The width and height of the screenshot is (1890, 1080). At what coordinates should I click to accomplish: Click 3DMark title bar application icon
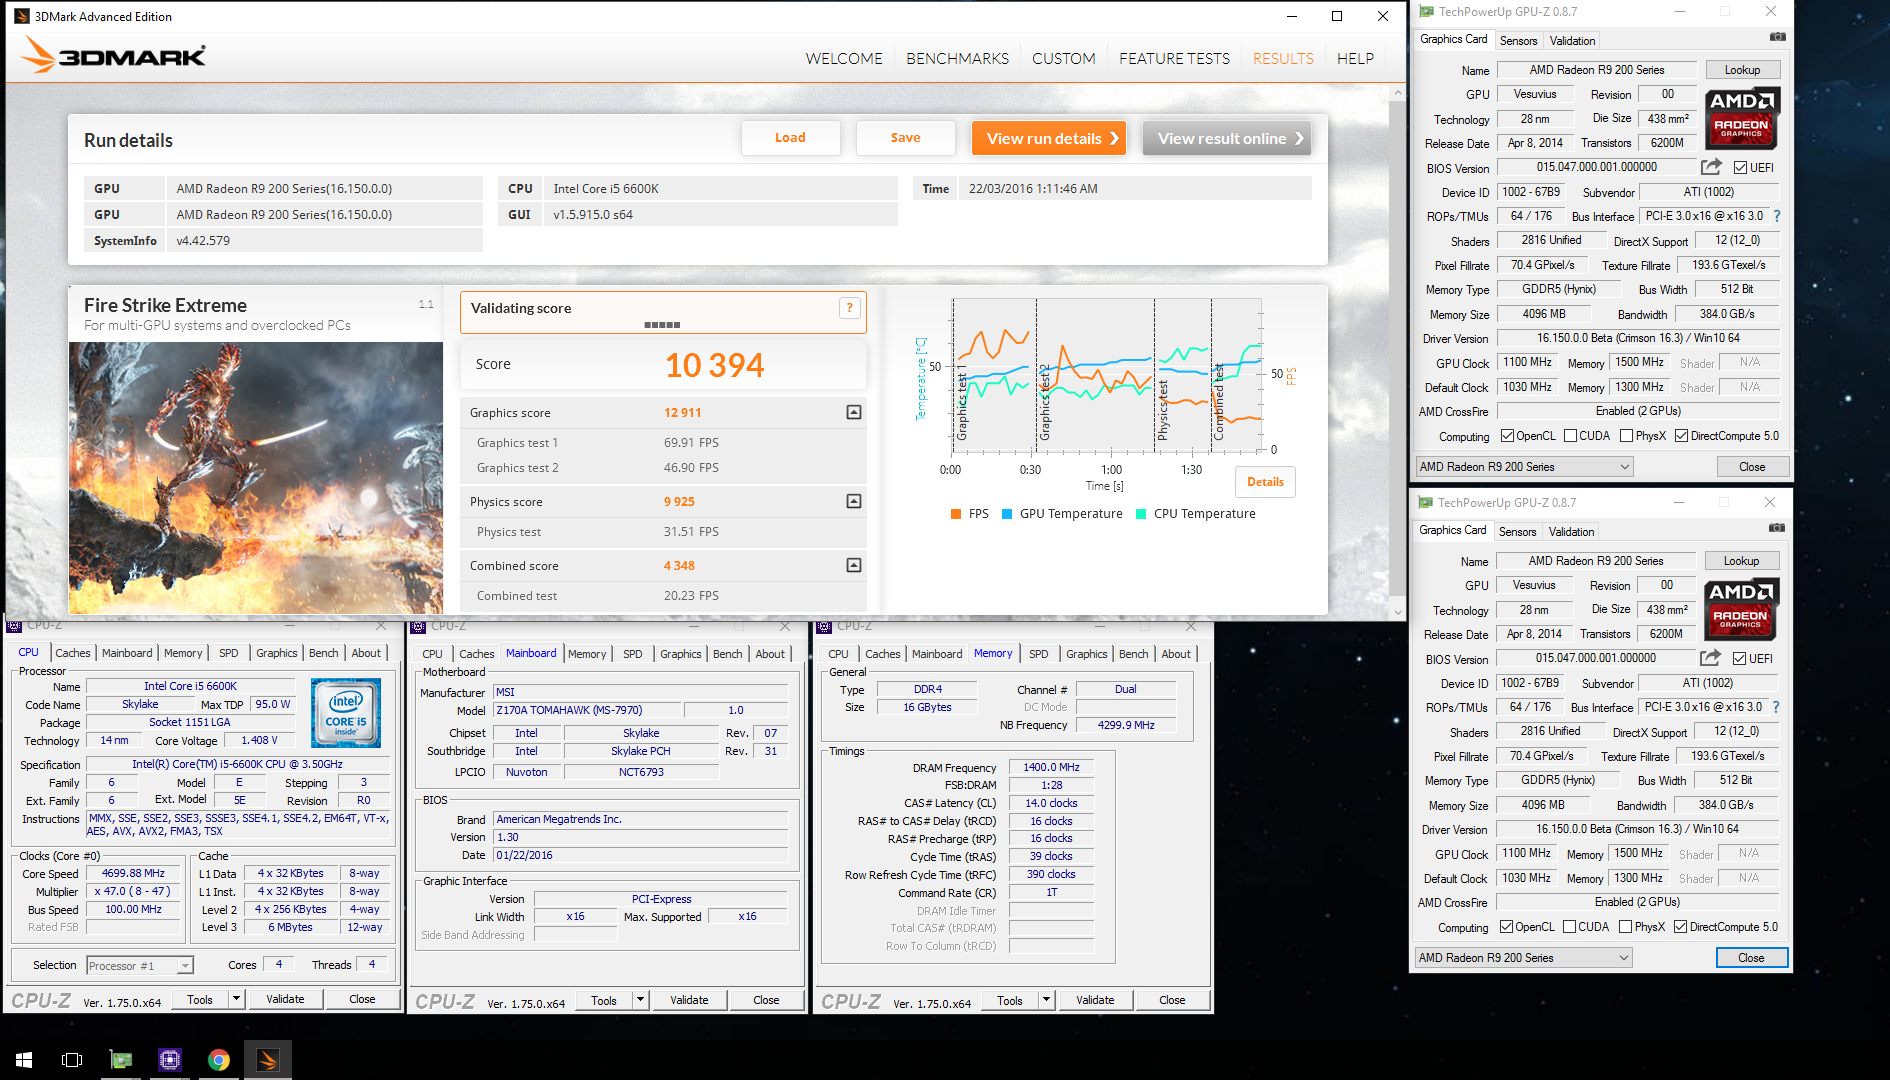[22, 16]
